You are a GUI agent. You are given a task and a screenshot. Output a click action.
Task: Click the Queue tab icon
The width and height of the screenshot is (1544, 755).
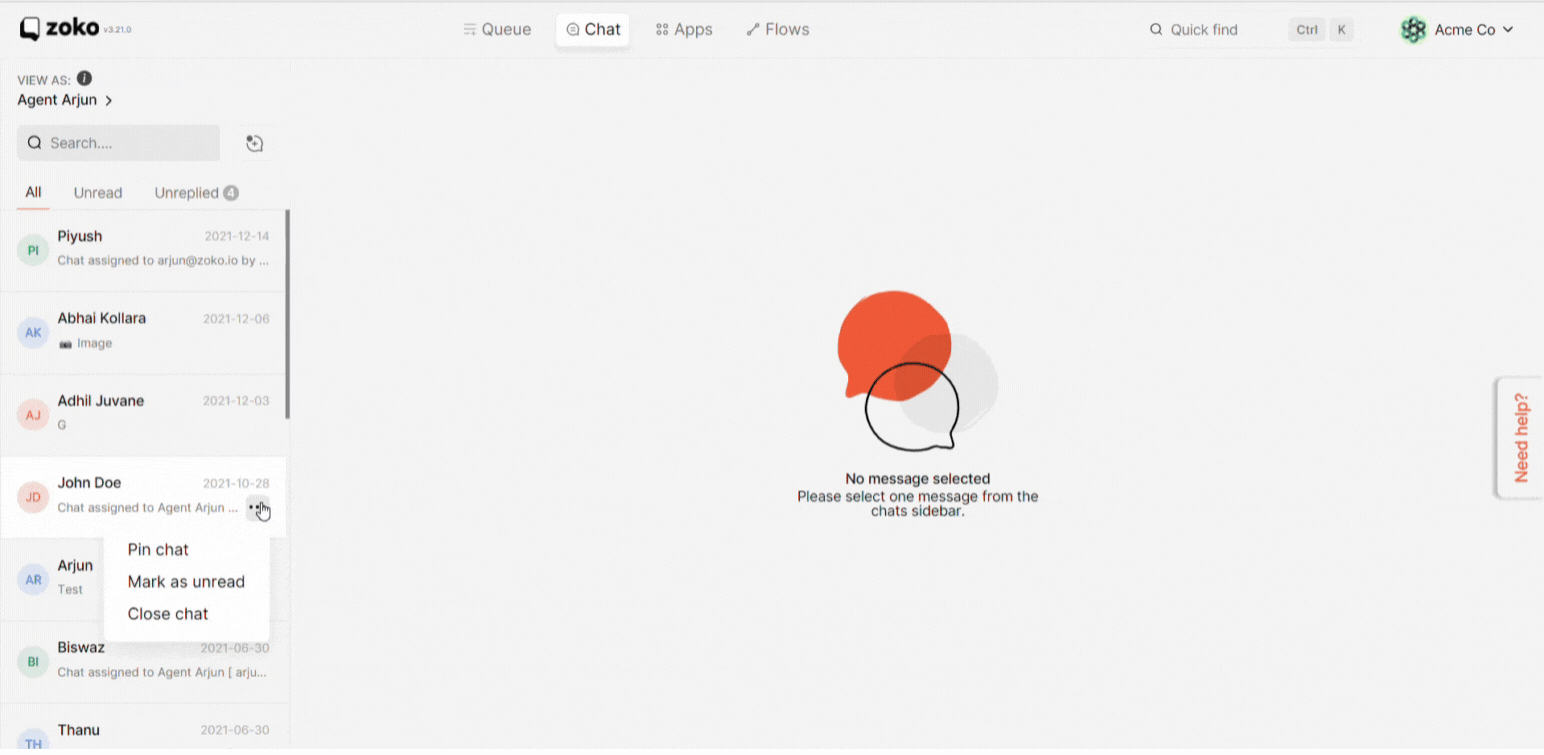pyautogui.click(x=469, y=30)
